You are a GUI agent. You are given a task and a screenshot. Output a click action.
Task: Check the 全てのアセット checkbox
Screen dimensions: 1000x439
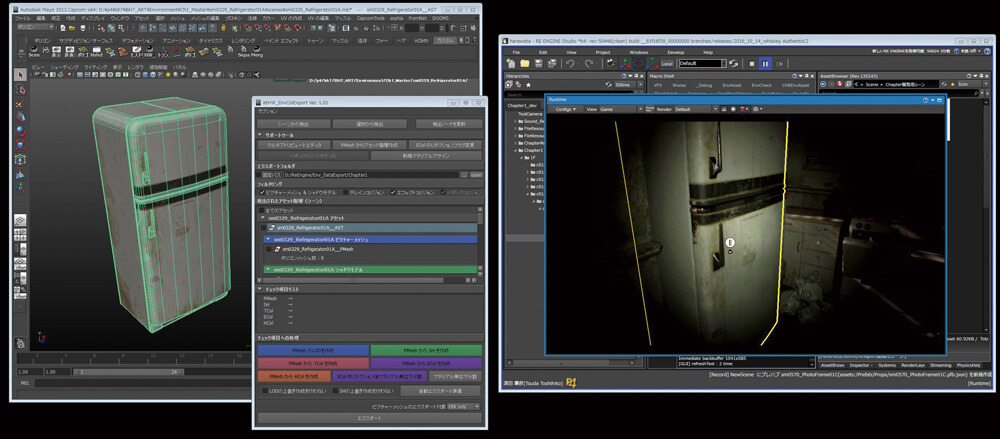pyautogui.click(x=260, y=210)
